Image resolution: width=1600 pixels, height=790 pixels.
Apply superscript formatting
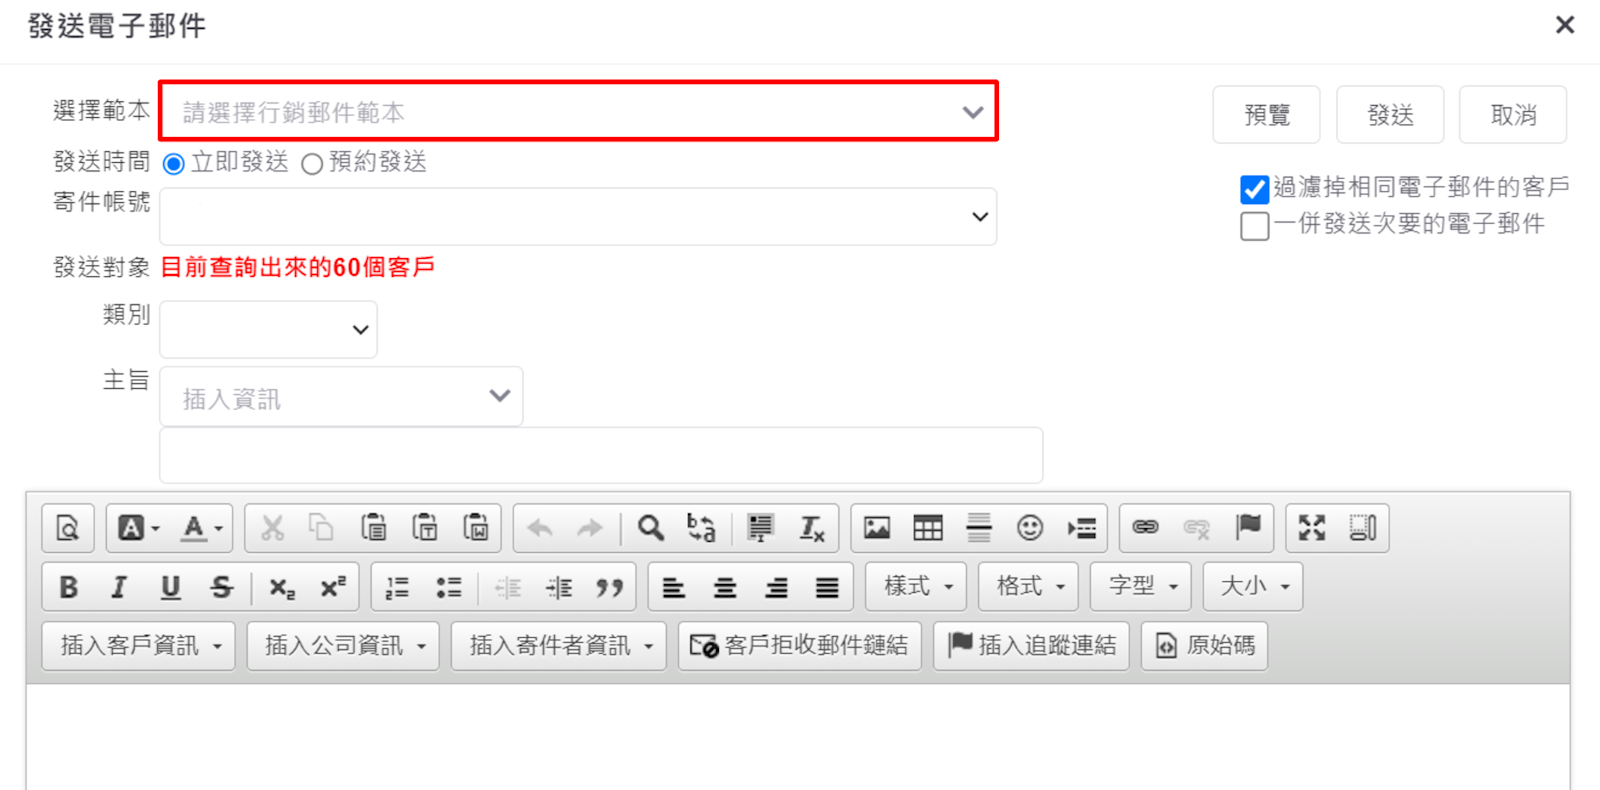(x=333, y=587)
